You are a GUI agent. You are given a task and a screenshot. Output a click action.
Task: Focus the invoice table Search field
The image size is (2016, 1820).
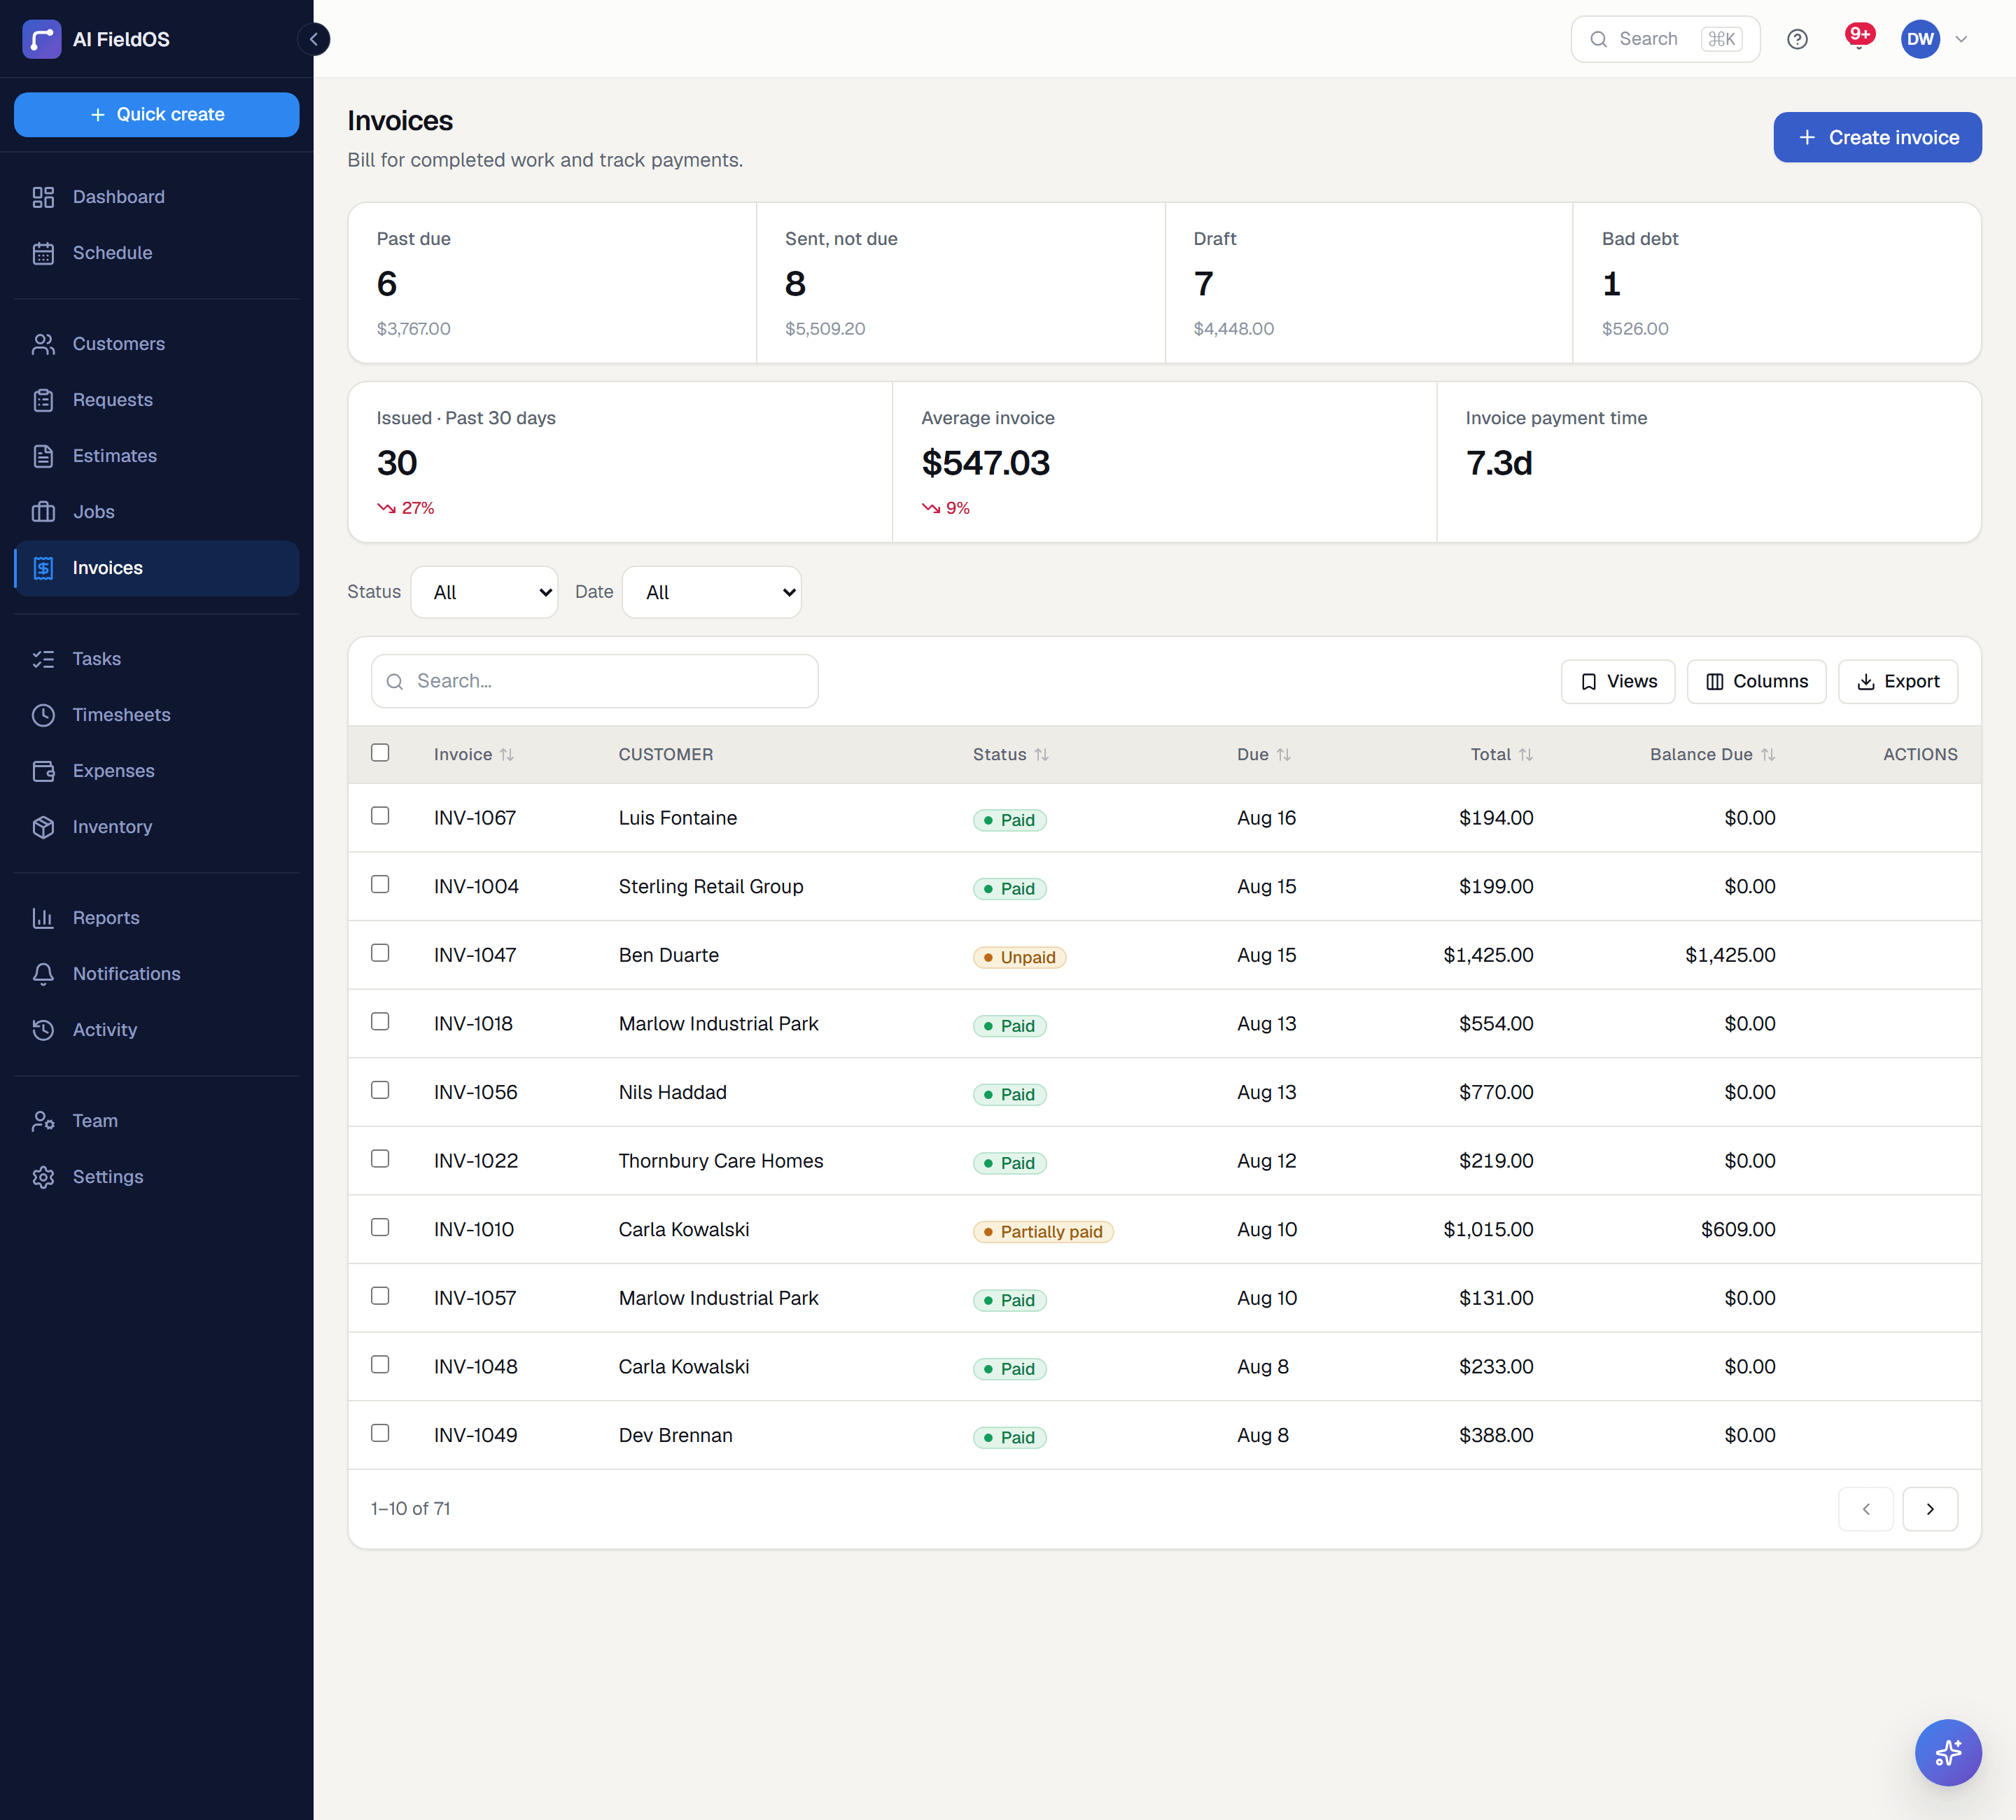[x=594, y=682]
